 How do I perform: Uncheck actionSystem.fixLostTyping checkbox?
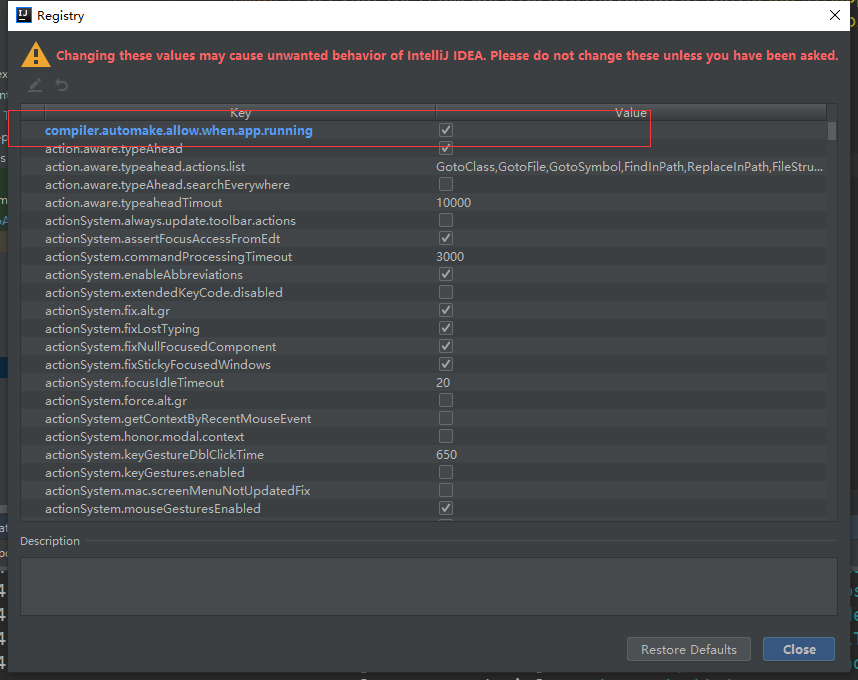click(446, 329)
